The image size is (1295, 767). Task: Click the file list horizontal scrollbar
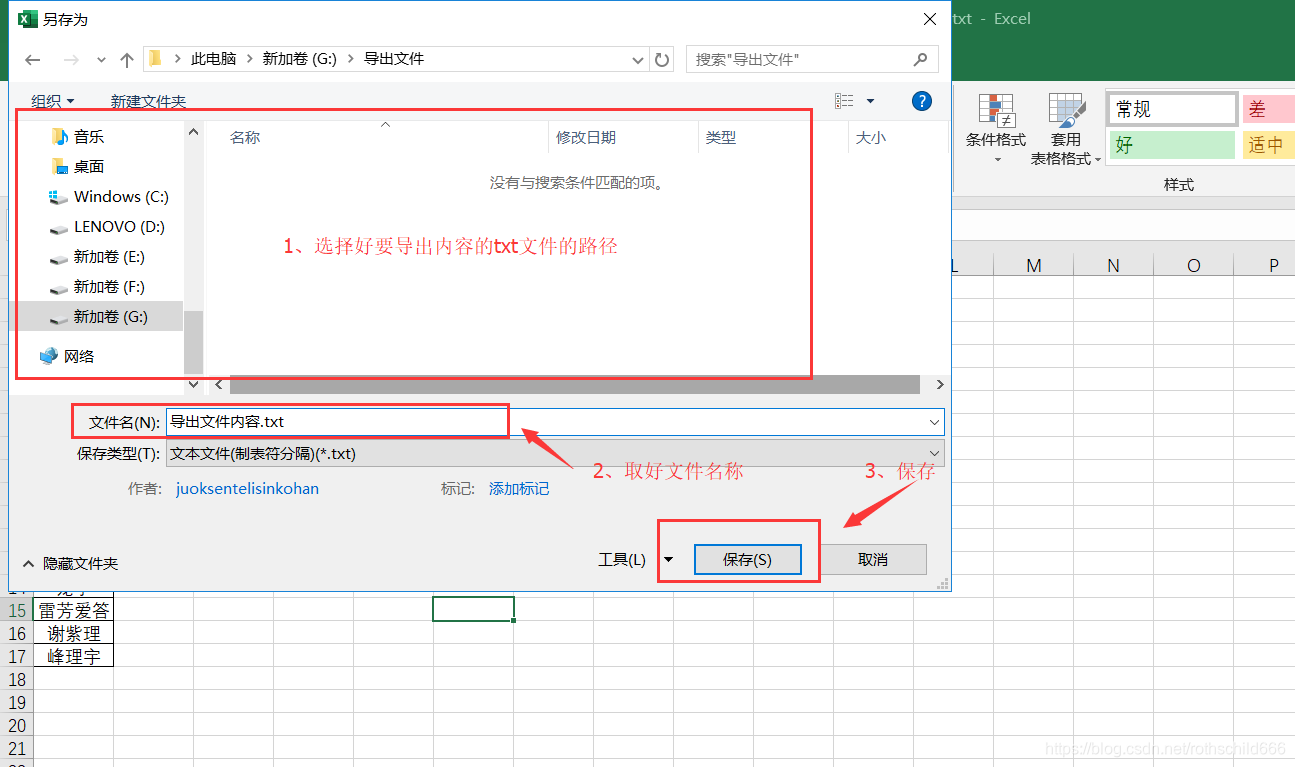coord(574,385)
